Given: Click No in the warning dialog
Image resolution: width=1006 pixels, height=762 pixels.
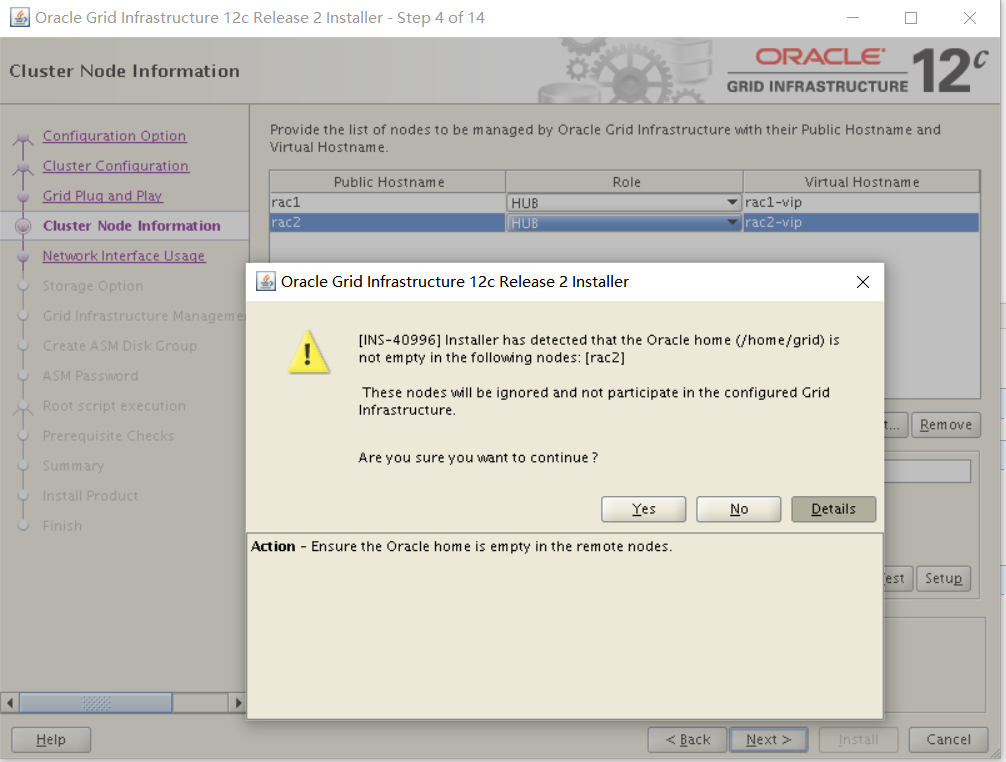Looking at the screenshot, I should [x=738, y=509].
